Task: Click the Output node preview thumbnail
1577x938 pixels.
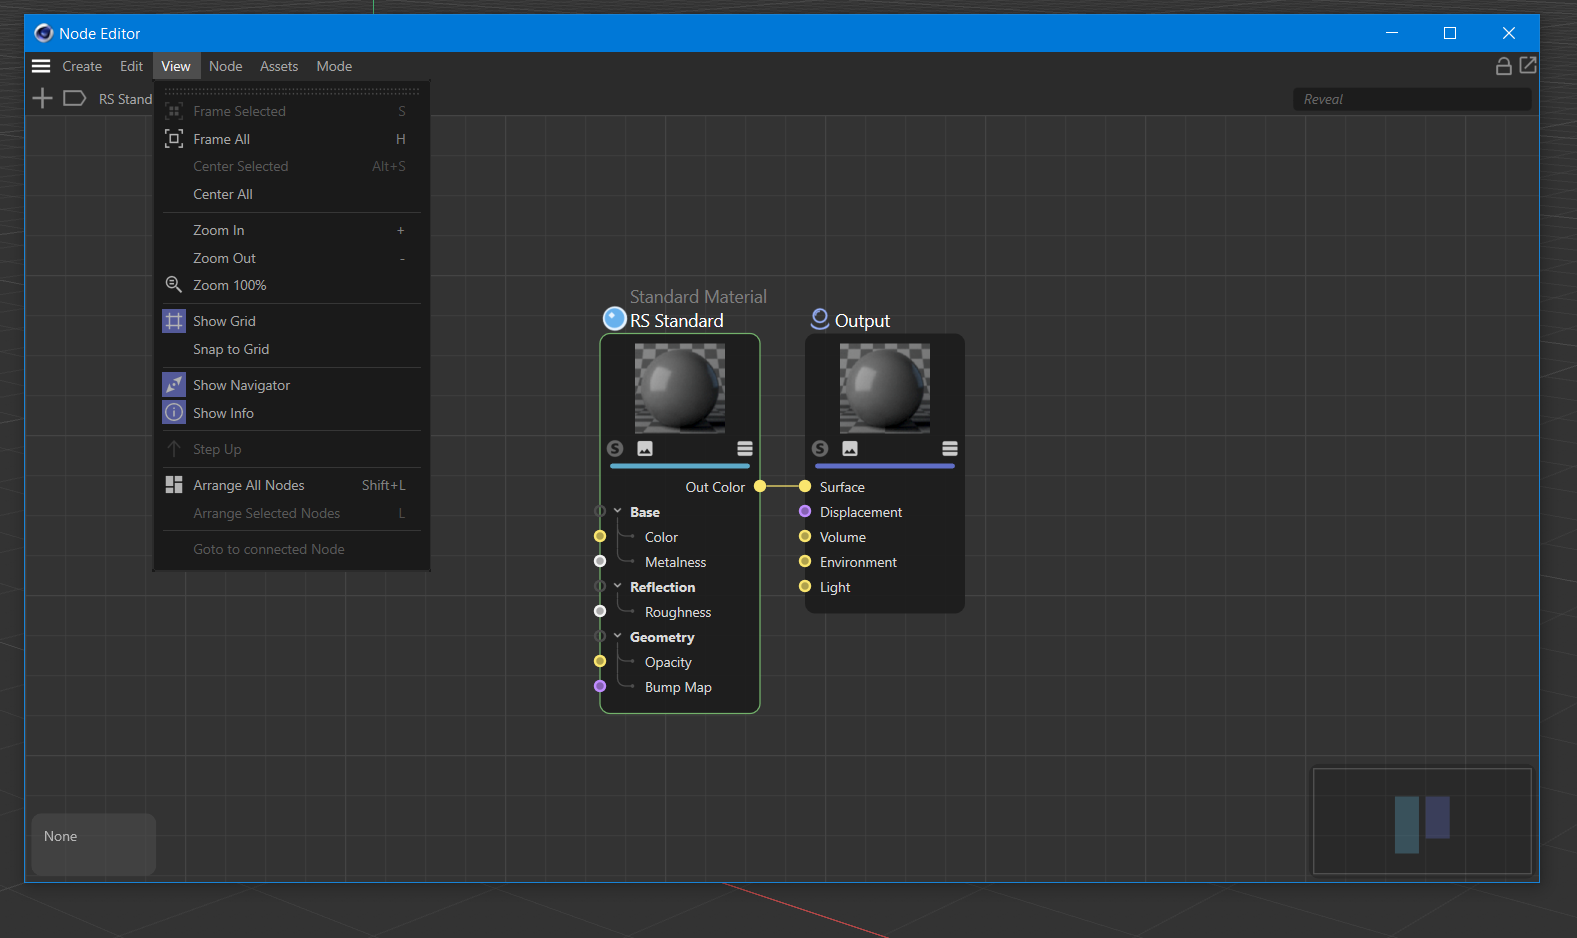Action: click(x=885, y=388)
